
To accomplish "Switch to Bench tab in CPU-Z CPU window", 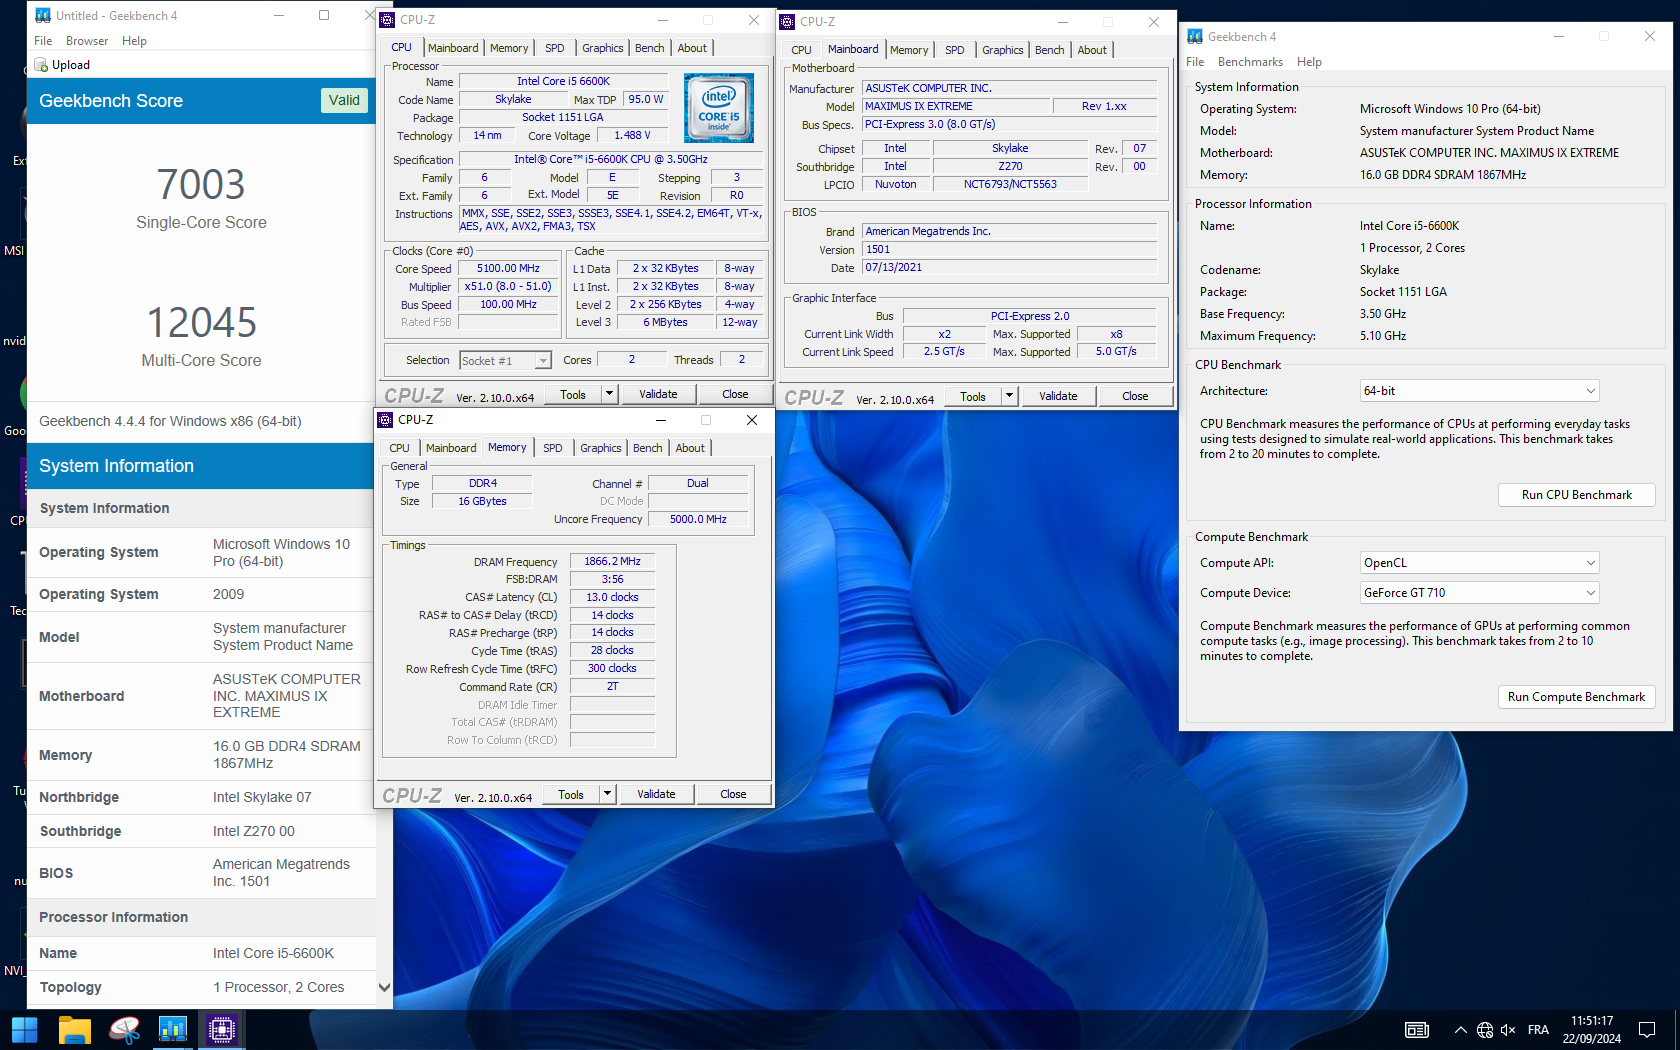I will 649,48.
